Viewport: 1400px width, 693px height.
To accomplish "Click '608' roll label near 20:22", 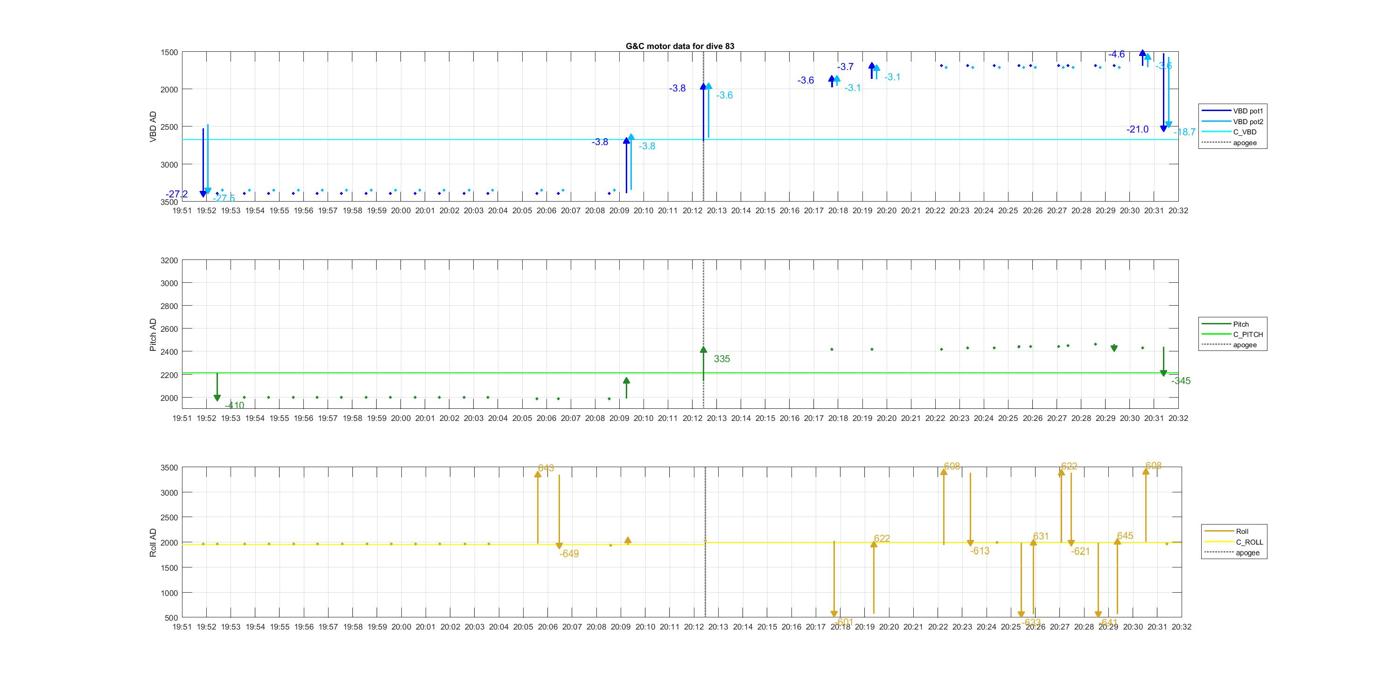I will [952, 466].
